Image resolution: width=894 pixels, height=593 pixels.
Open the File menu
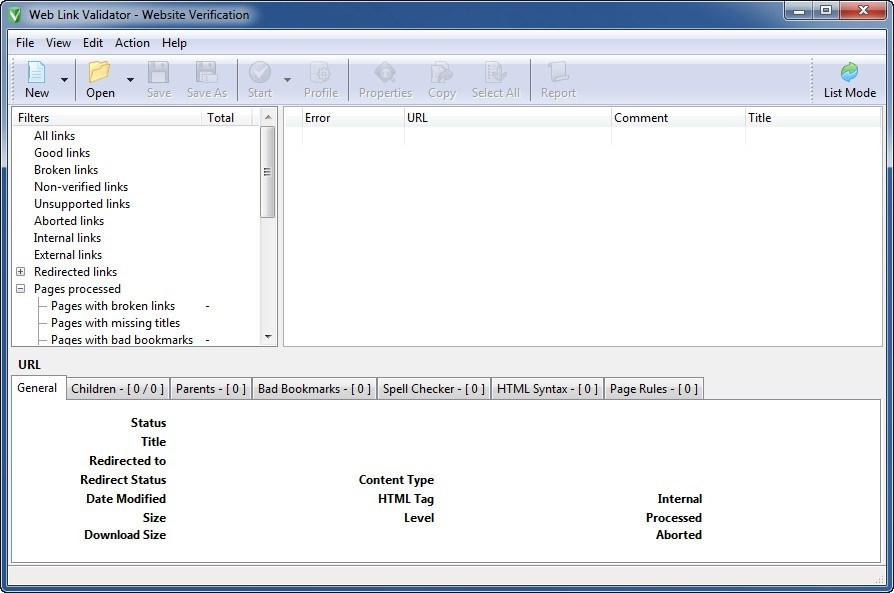(25, 43)
